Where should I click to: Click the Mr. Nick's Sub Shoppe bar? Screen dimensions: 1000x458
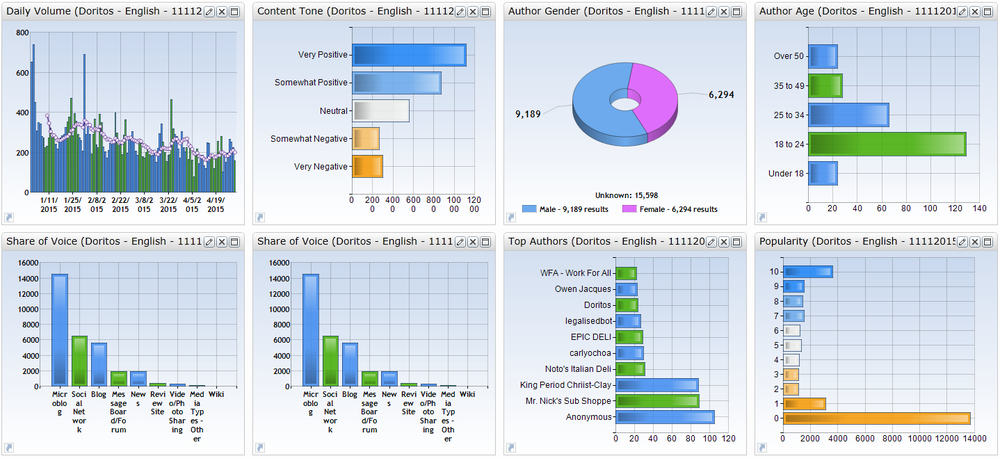coord(657,401)
